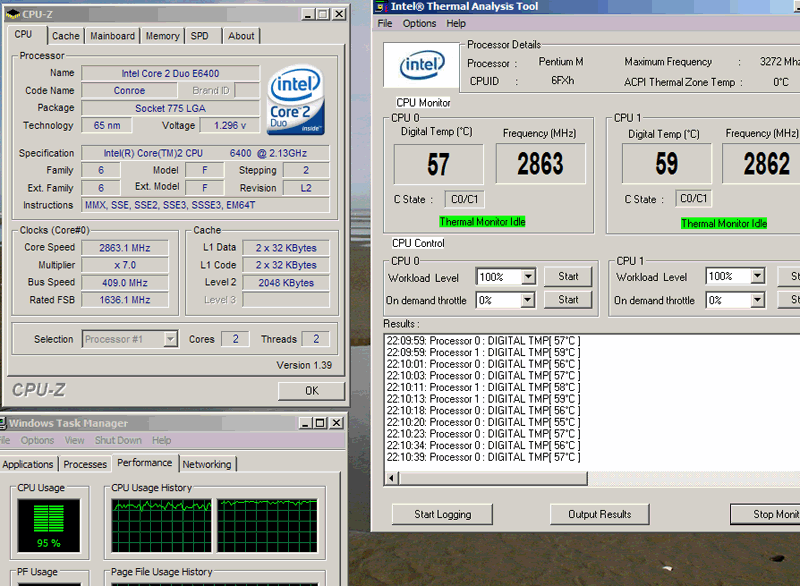Click the Multiplier value x 7.0
The image size is (800, 586).
tap(125, 265)
